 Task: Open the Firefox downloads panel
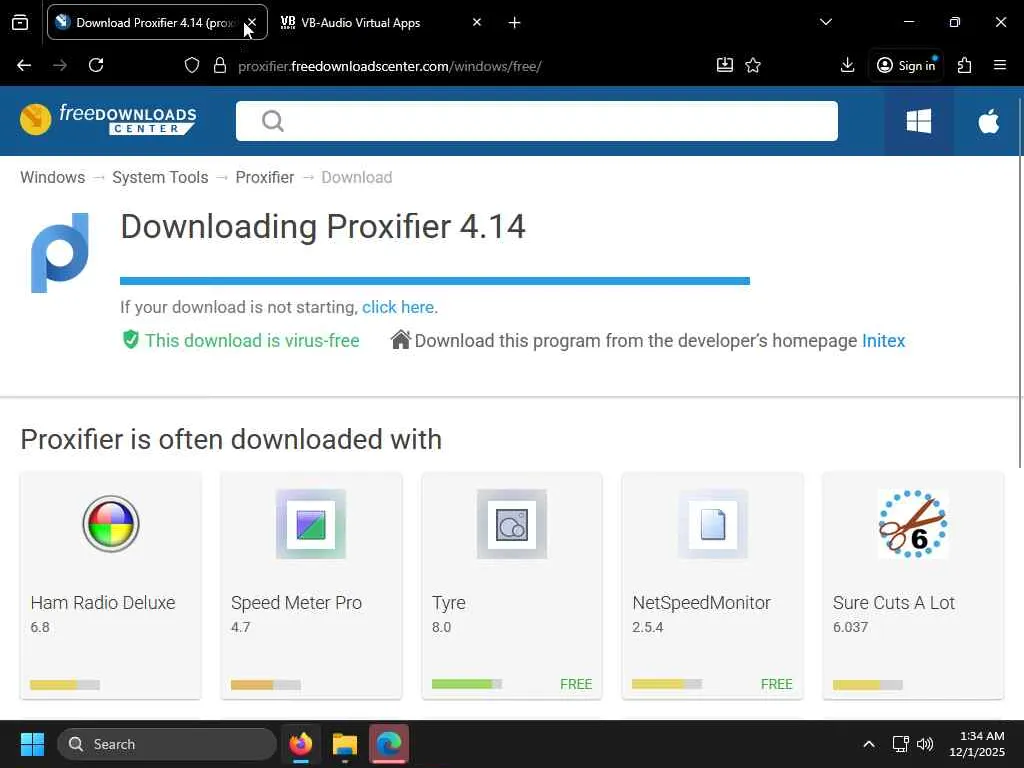848,65
